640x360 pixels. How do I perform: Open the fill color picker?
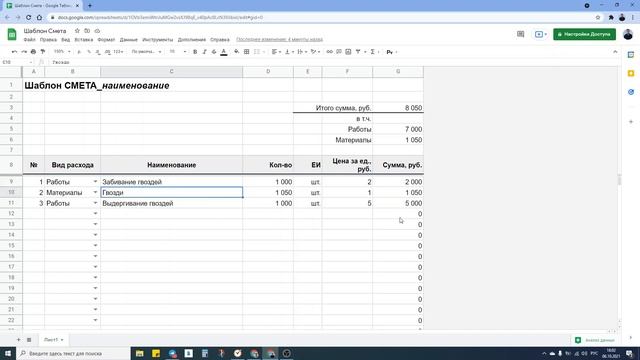236,52
